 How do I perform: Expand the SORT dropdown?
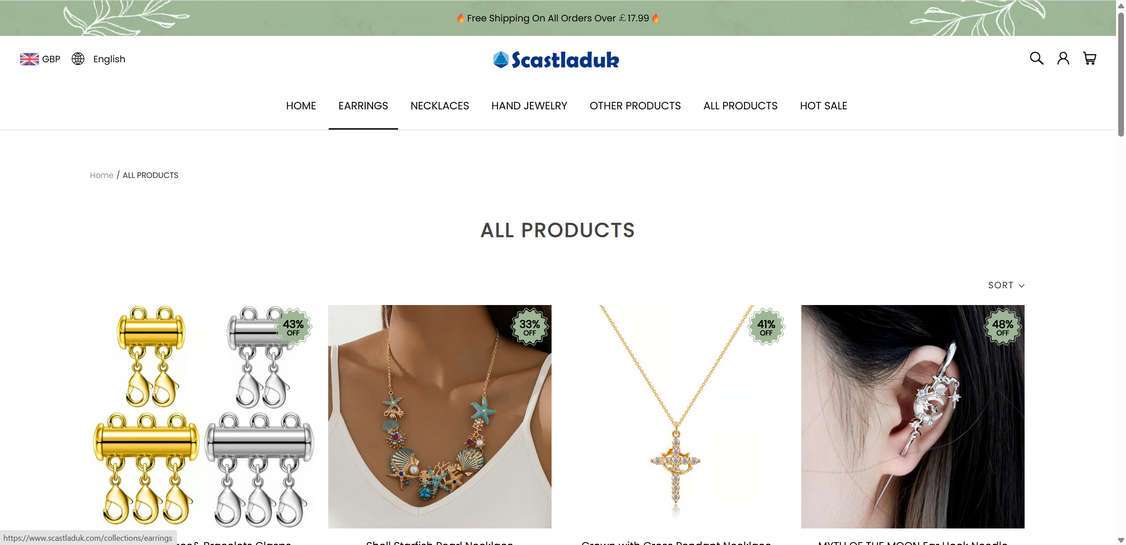point(1006,285)
